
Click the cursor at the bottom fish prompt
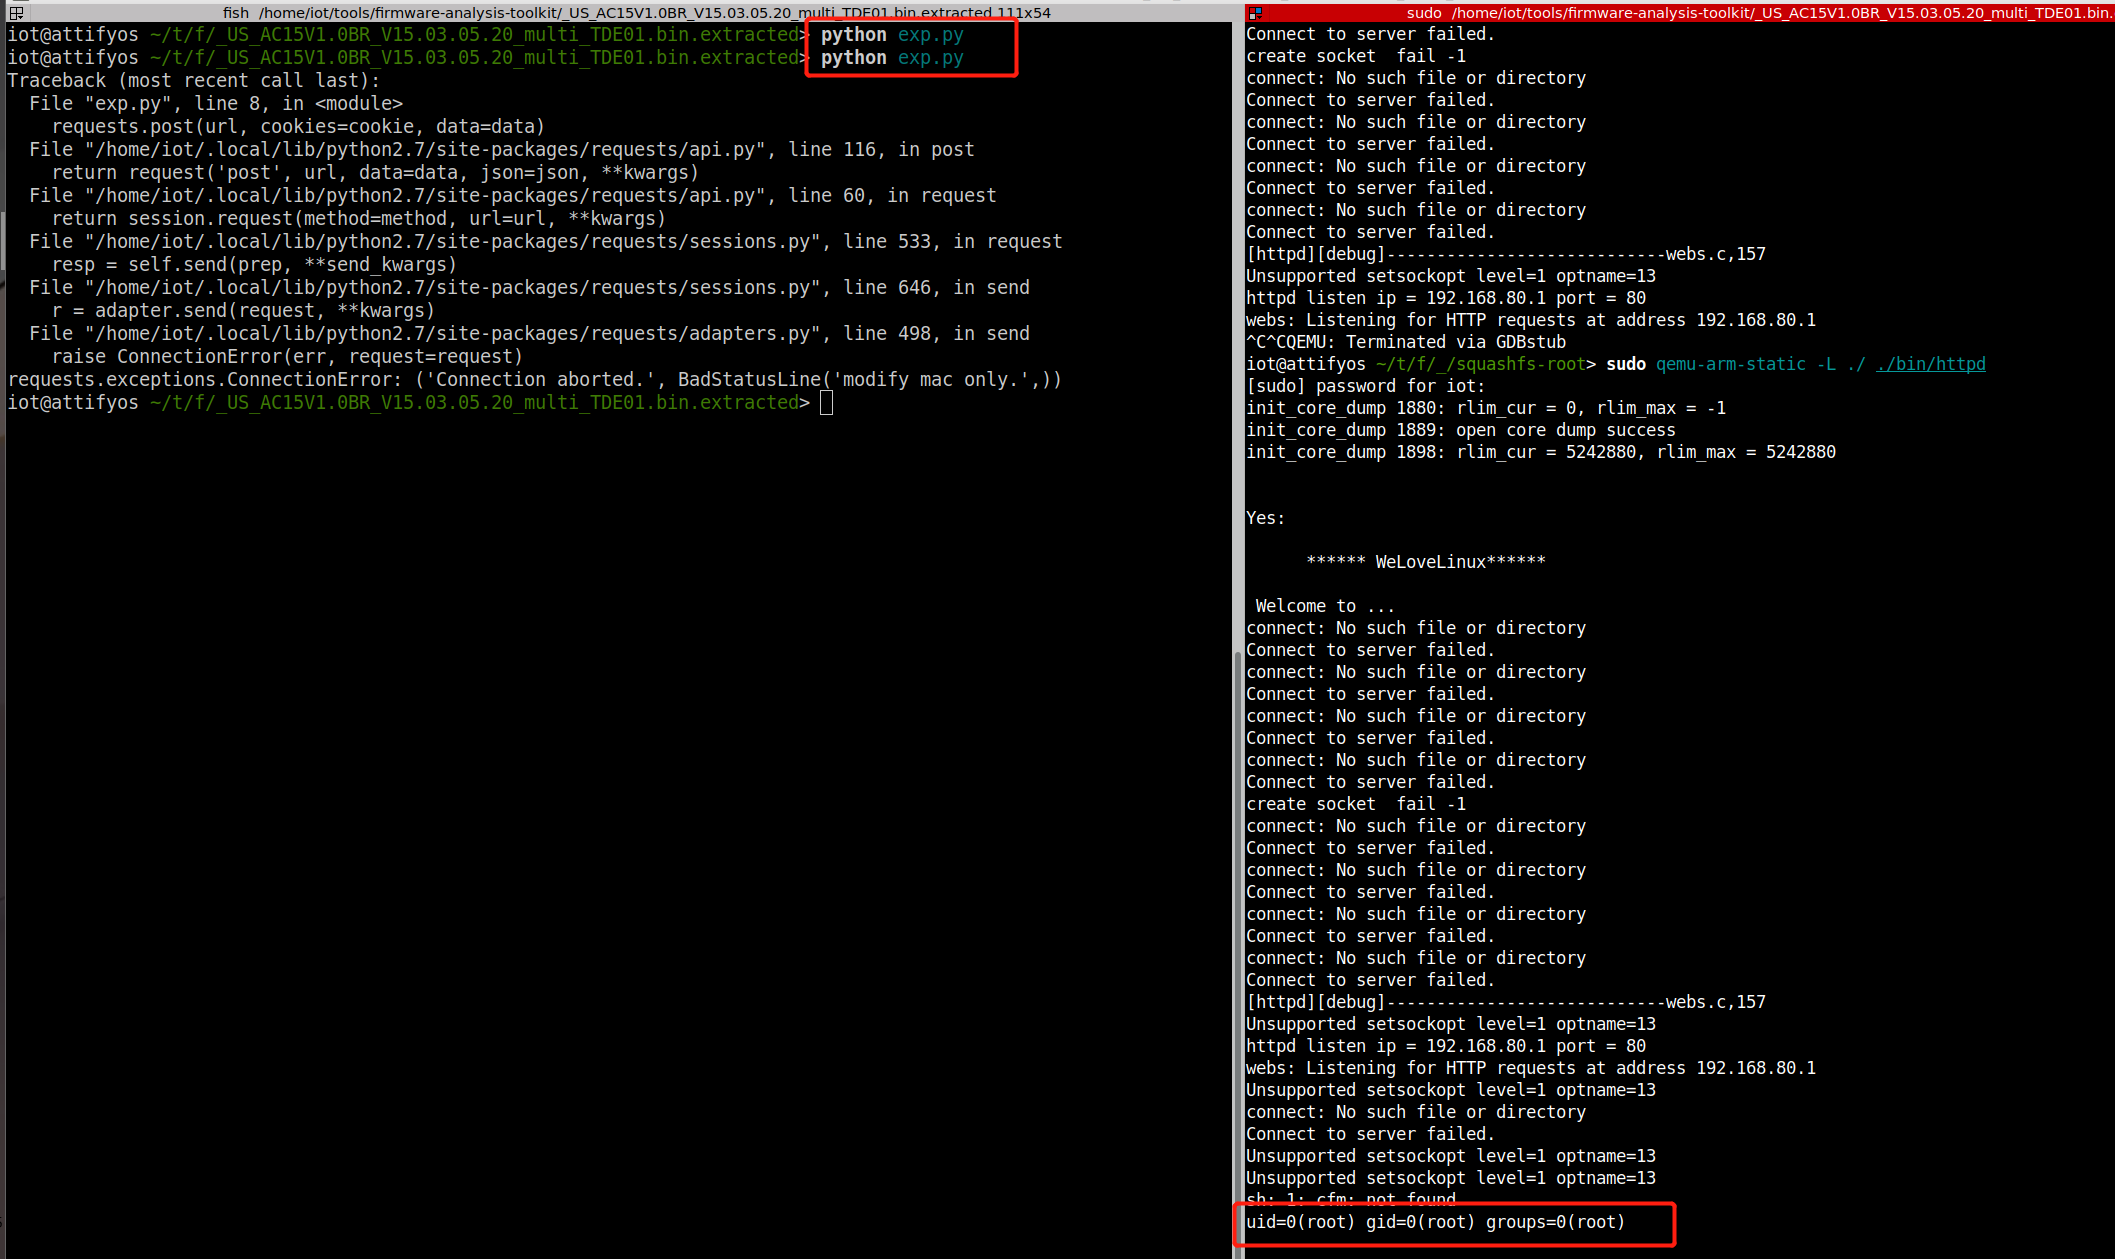tap(826, 403)
